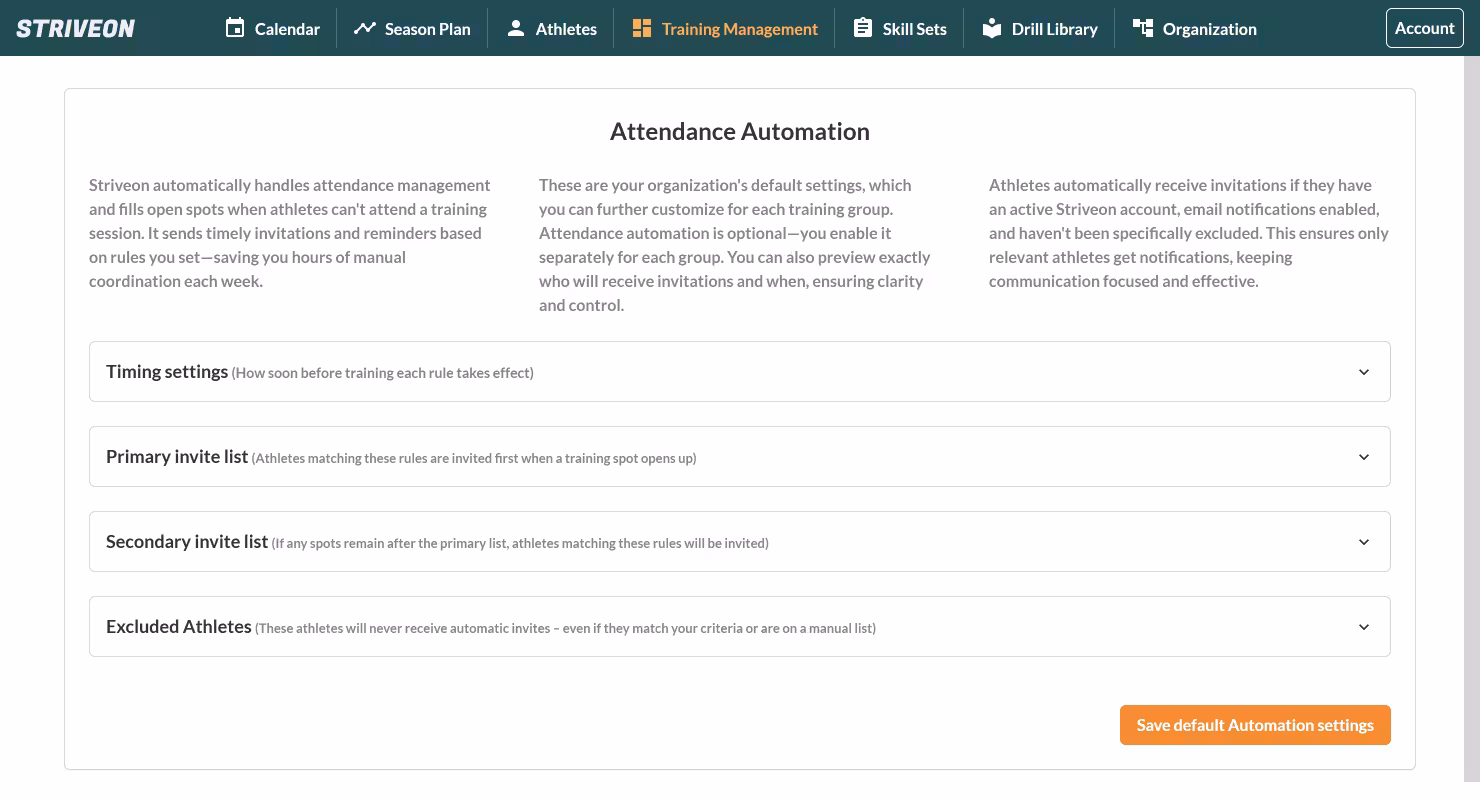Click the Drill Library book icon
Image resolution: width=1480 pixels, height=800 pixels.
[991, 28]
